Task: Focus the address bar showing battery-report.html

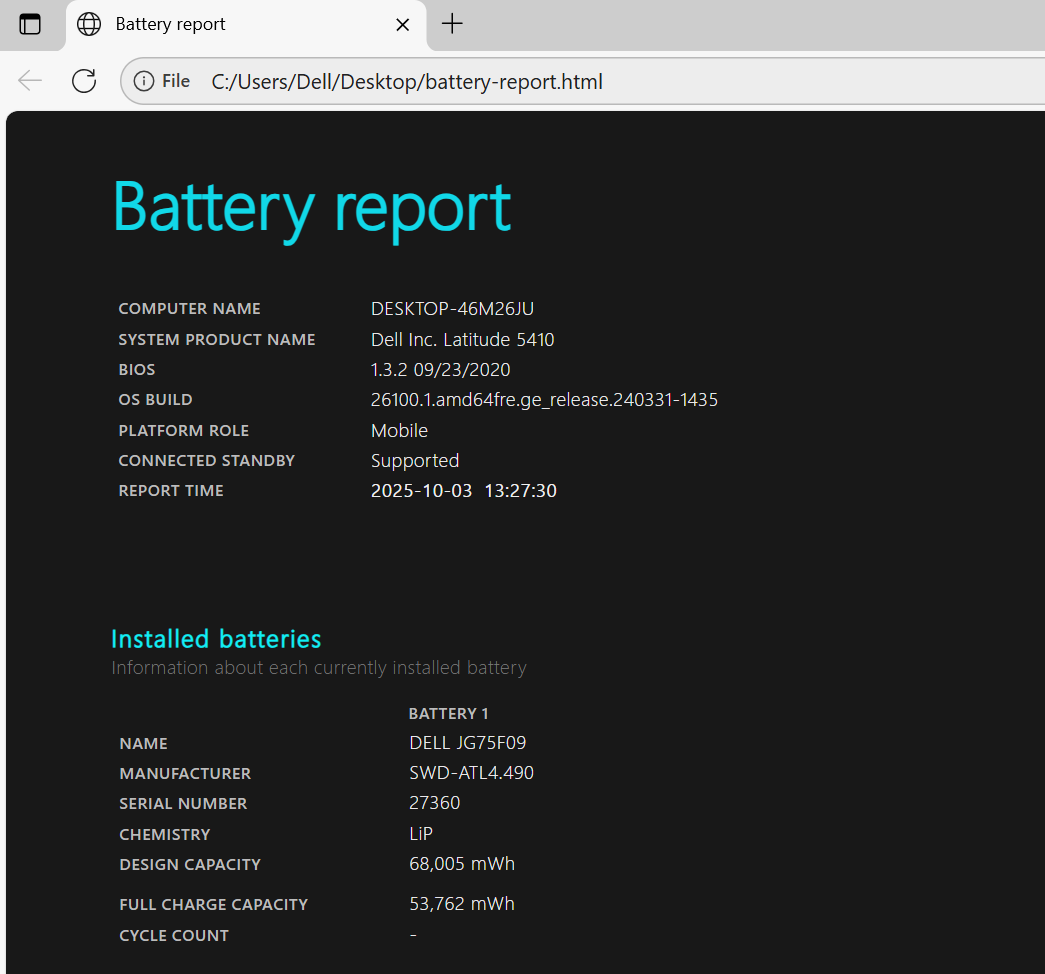Action: coord(407,82)
